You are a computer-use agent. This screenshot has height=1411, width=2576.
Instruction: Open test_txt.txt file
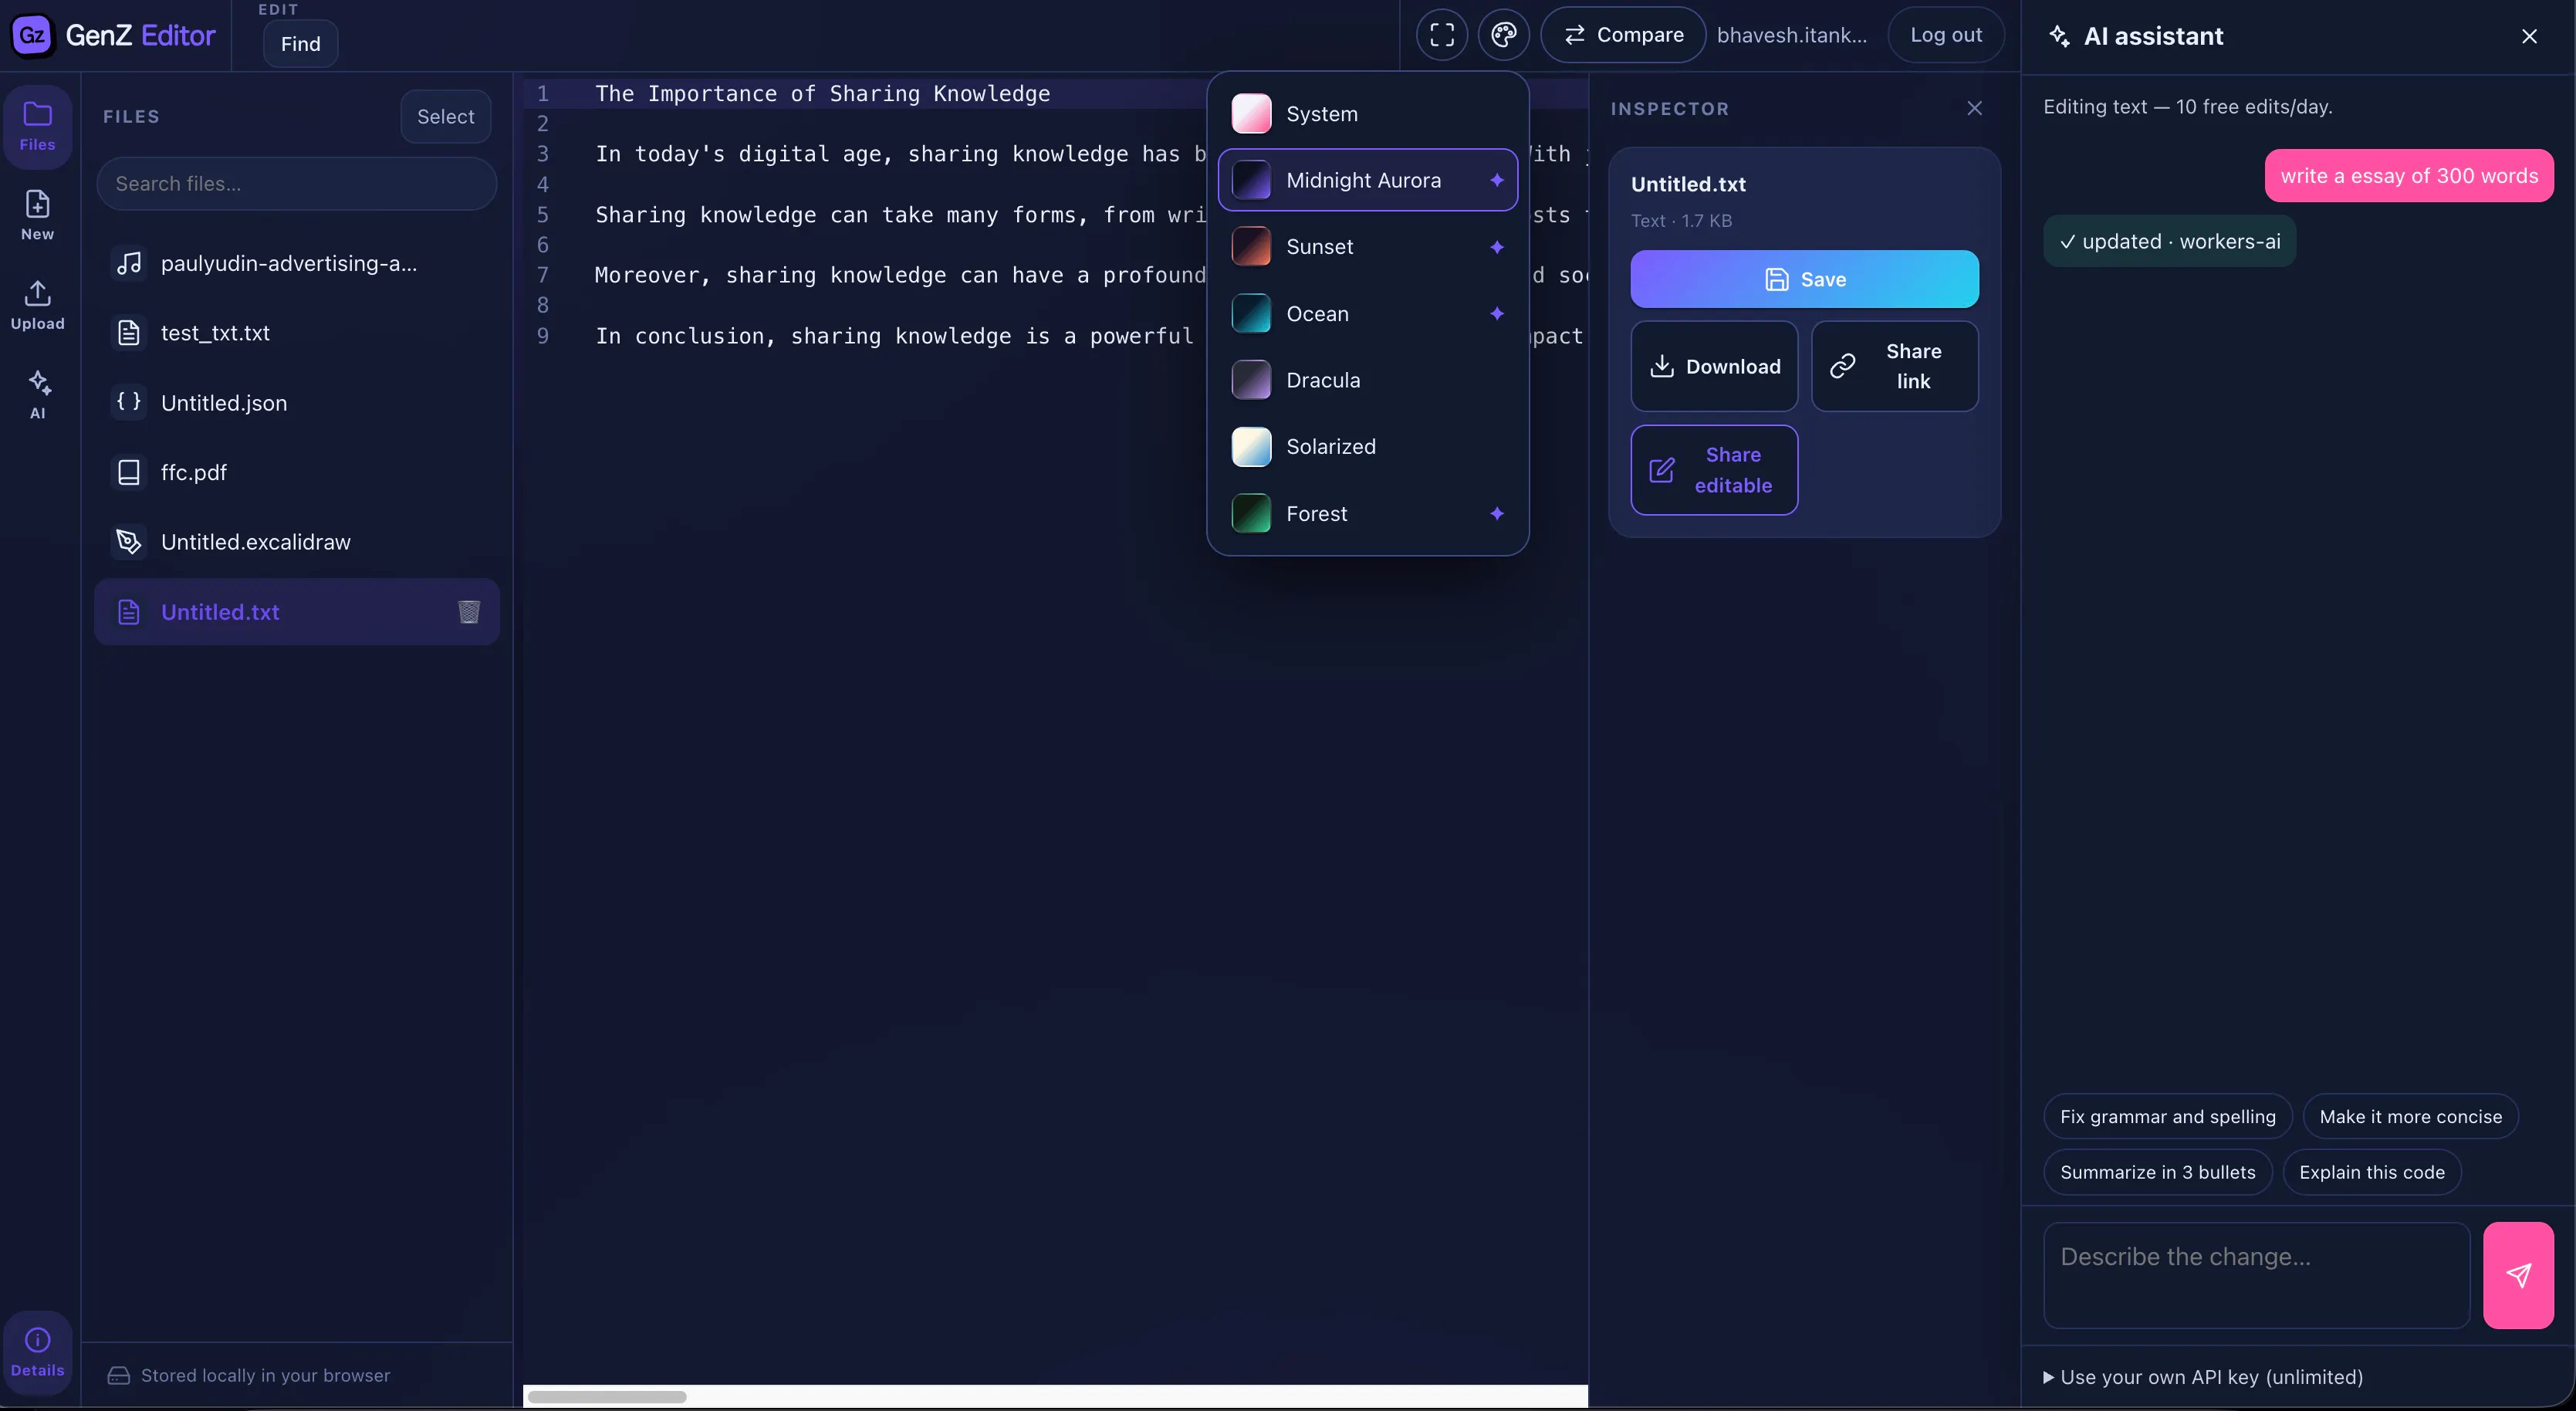[297, 332]
